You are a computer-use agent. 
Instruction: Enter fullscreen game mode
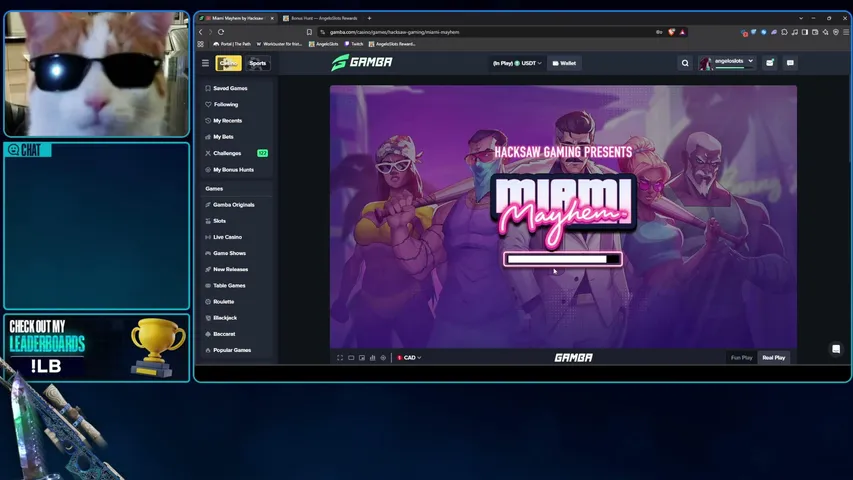340,358
